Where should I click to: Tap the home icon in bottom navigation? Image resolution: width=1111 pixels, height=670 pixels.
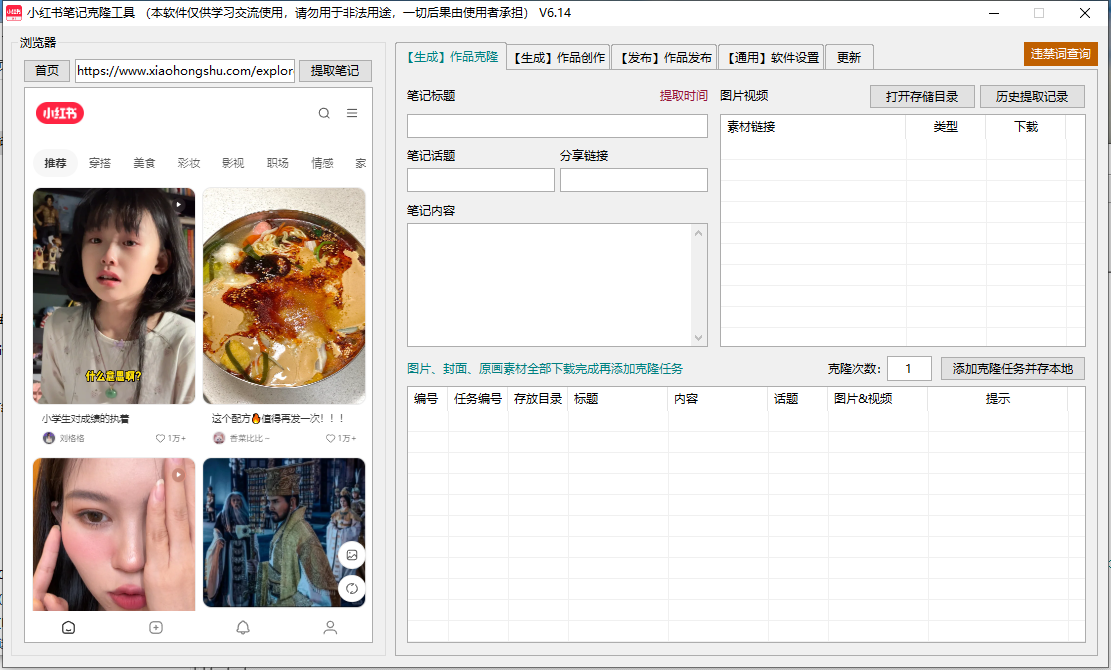click(68, 627)
